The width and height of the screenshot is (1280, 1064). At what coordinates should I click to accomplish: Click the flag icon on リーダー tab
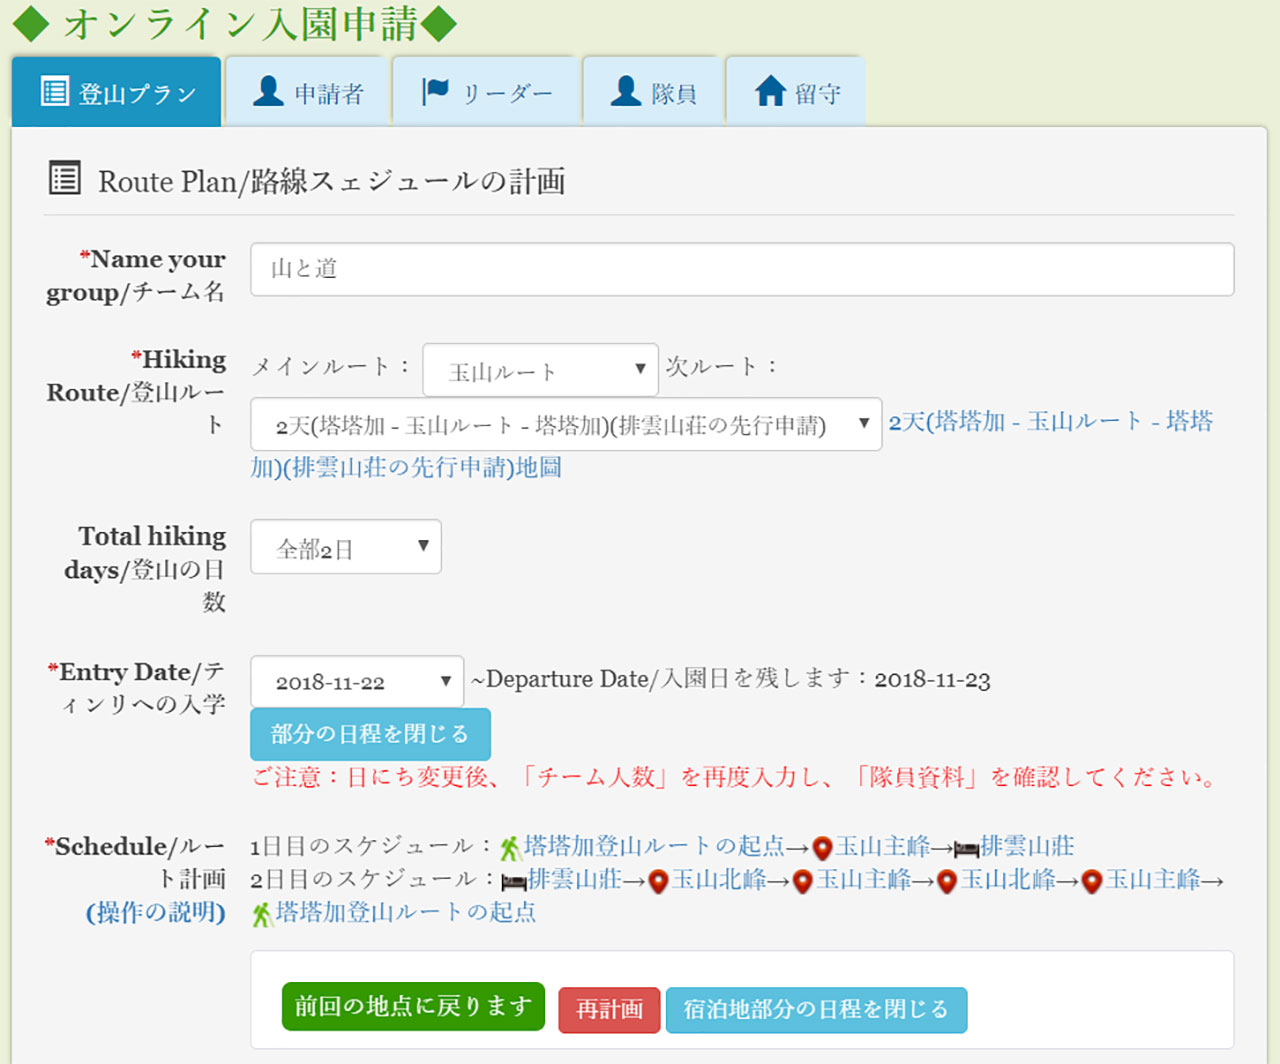pos(435,92)
